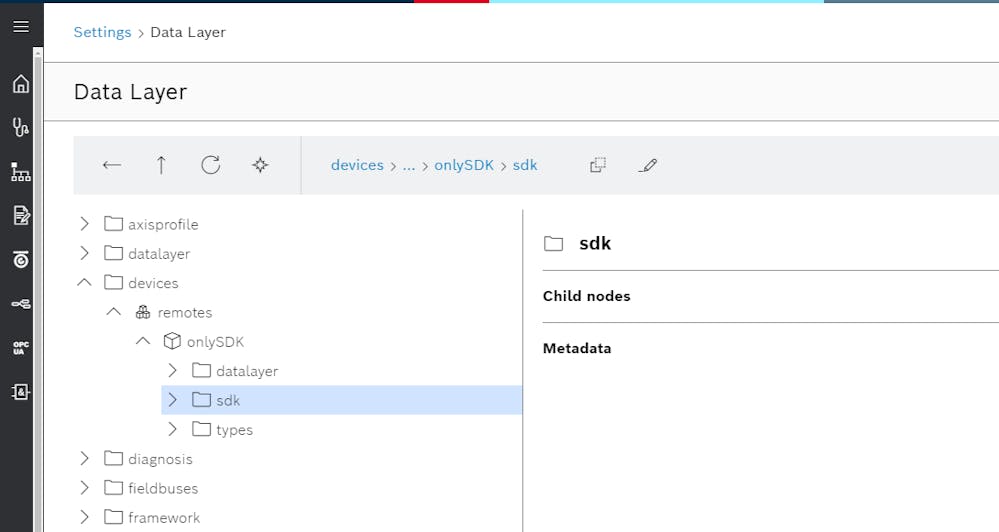The height and width of the screenshot is (532, 999).
Task: Open the hamburger navigation menu
Action: 21,26
